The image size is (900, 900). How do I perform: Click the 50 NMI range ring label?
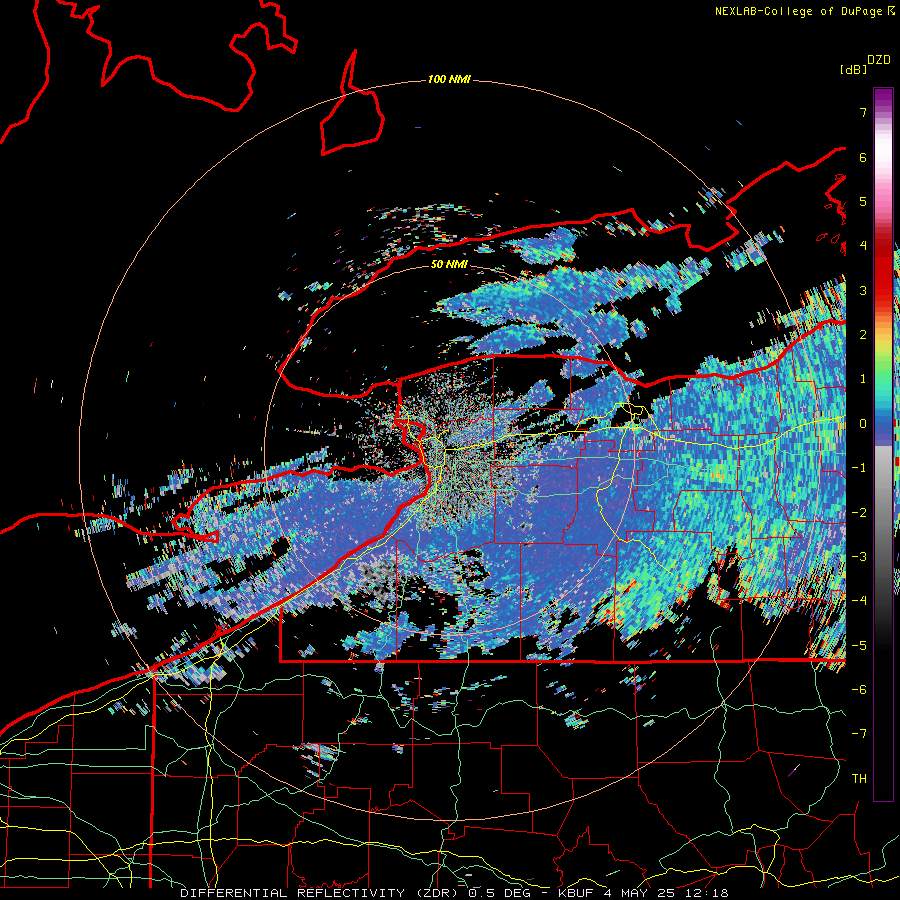coord(449,264)
